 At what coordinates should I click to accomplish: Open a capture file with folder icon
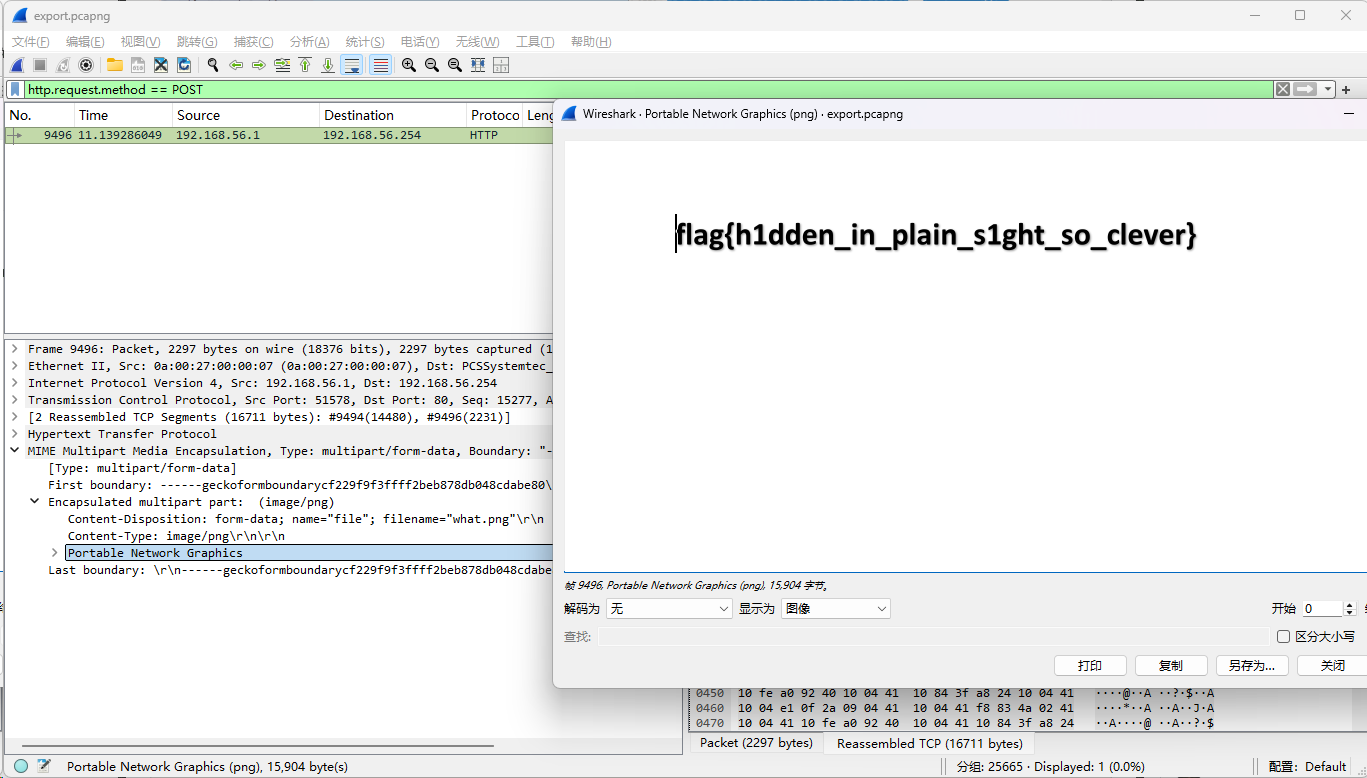(x=115, y=65)
